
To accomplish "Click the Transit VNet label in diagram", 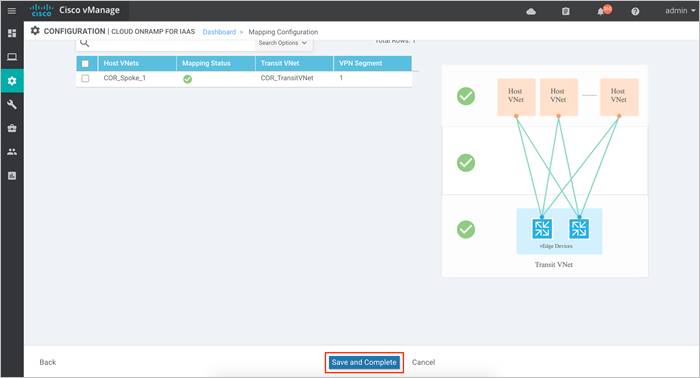I will point(554,265).
